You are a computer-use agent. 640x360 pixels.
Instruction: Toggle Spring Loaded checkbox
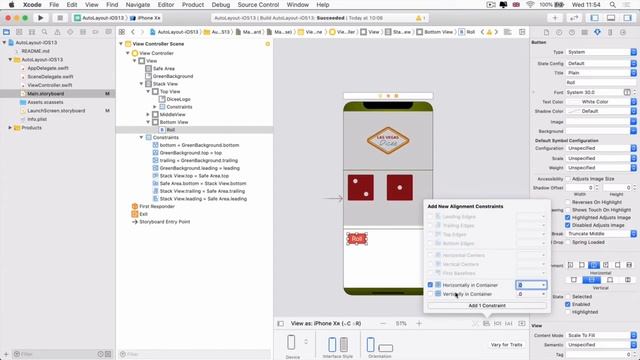568,242
